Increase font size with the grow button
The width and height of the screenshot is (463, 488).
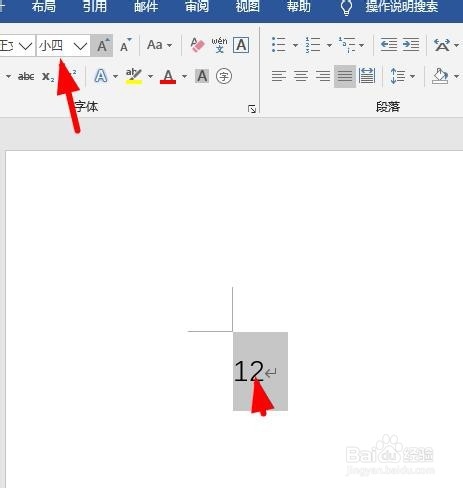coord(102,45)
